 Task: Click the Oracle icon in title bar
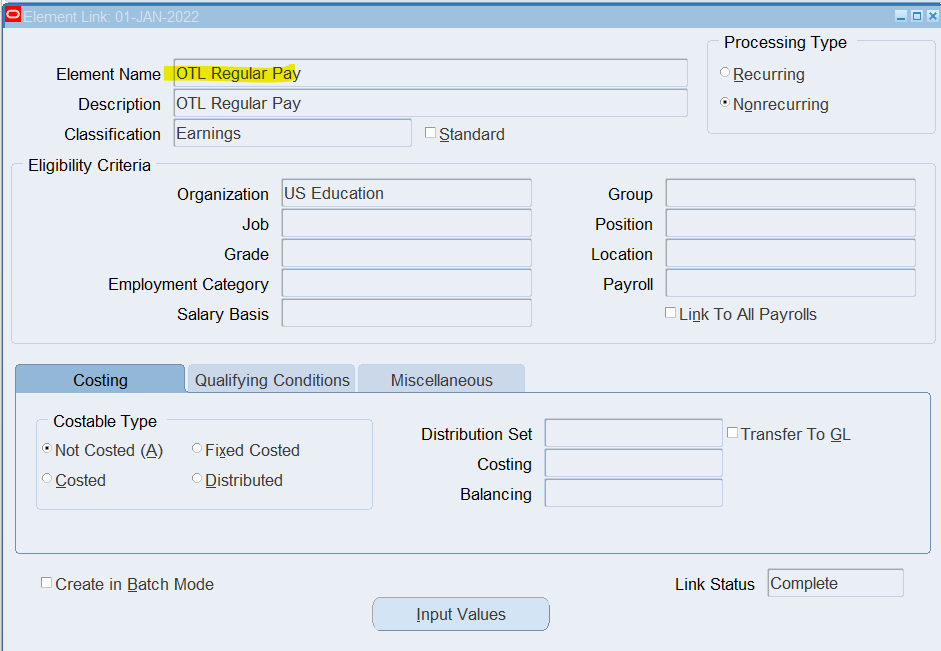13,15
